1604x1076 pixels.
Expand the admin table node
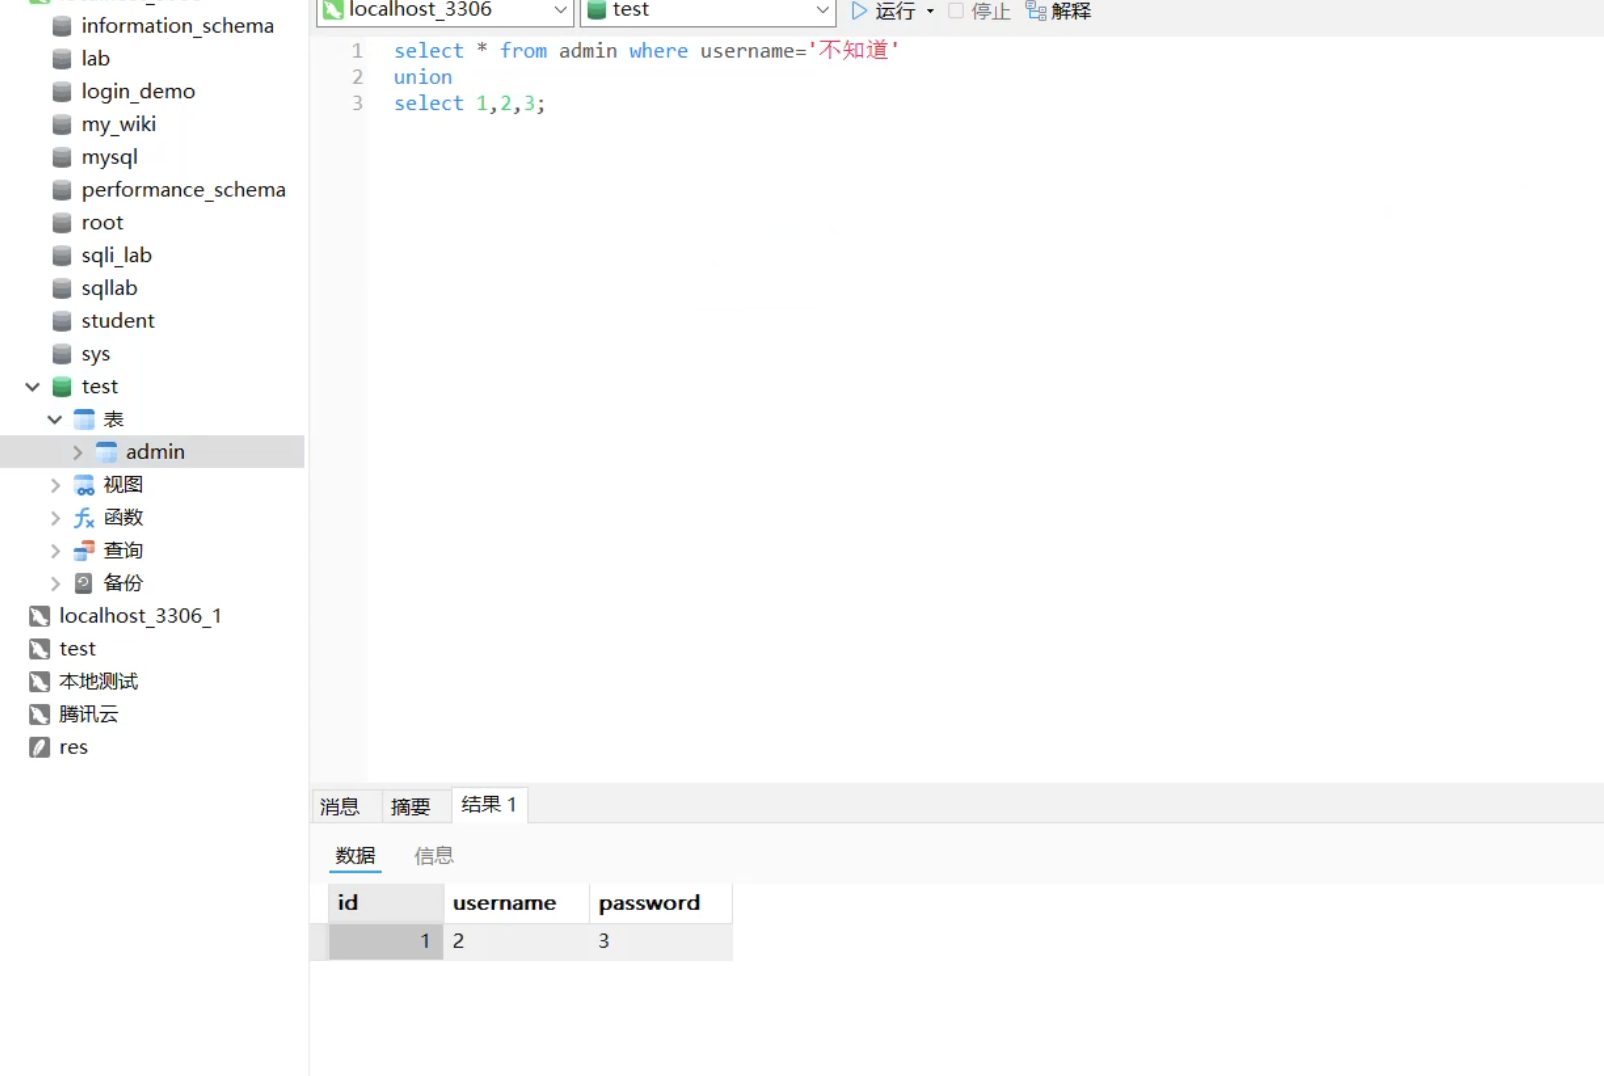tap(77, 452)
